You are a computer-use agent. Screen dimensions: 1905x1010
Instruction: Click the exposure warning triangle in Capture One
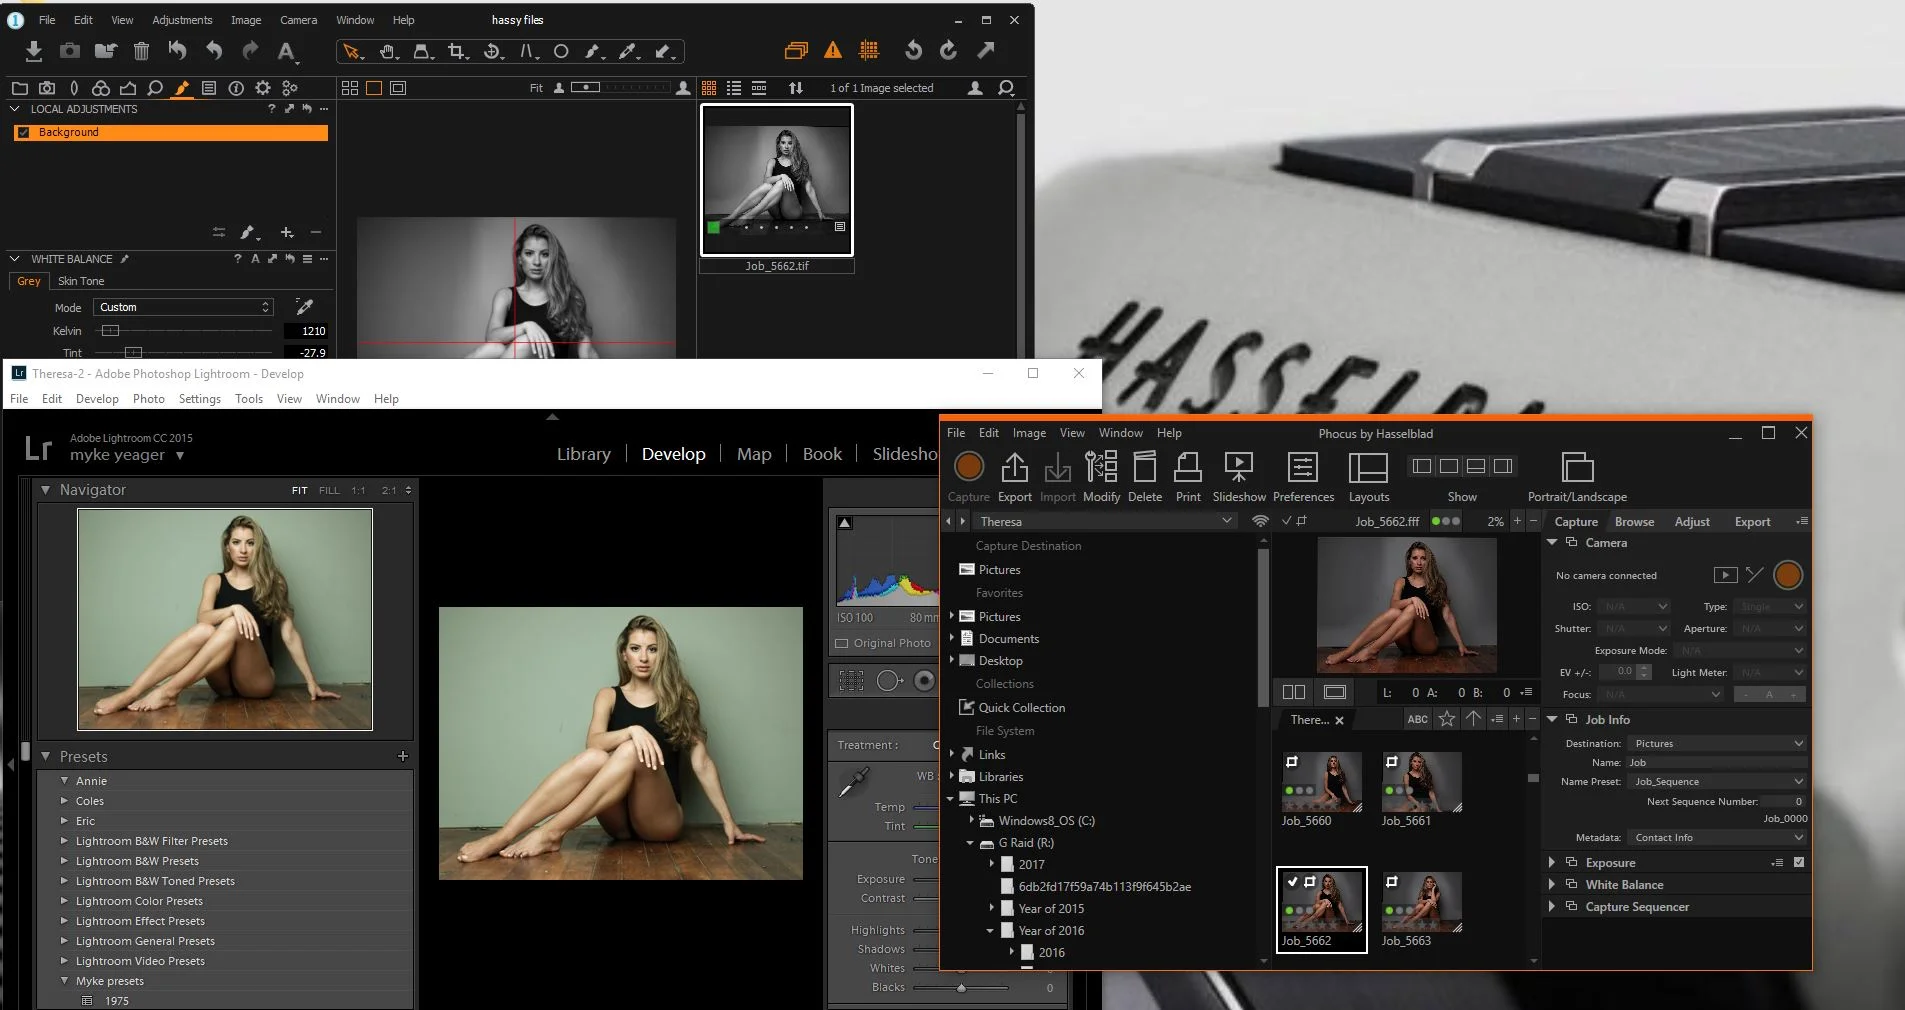point(832,50)
